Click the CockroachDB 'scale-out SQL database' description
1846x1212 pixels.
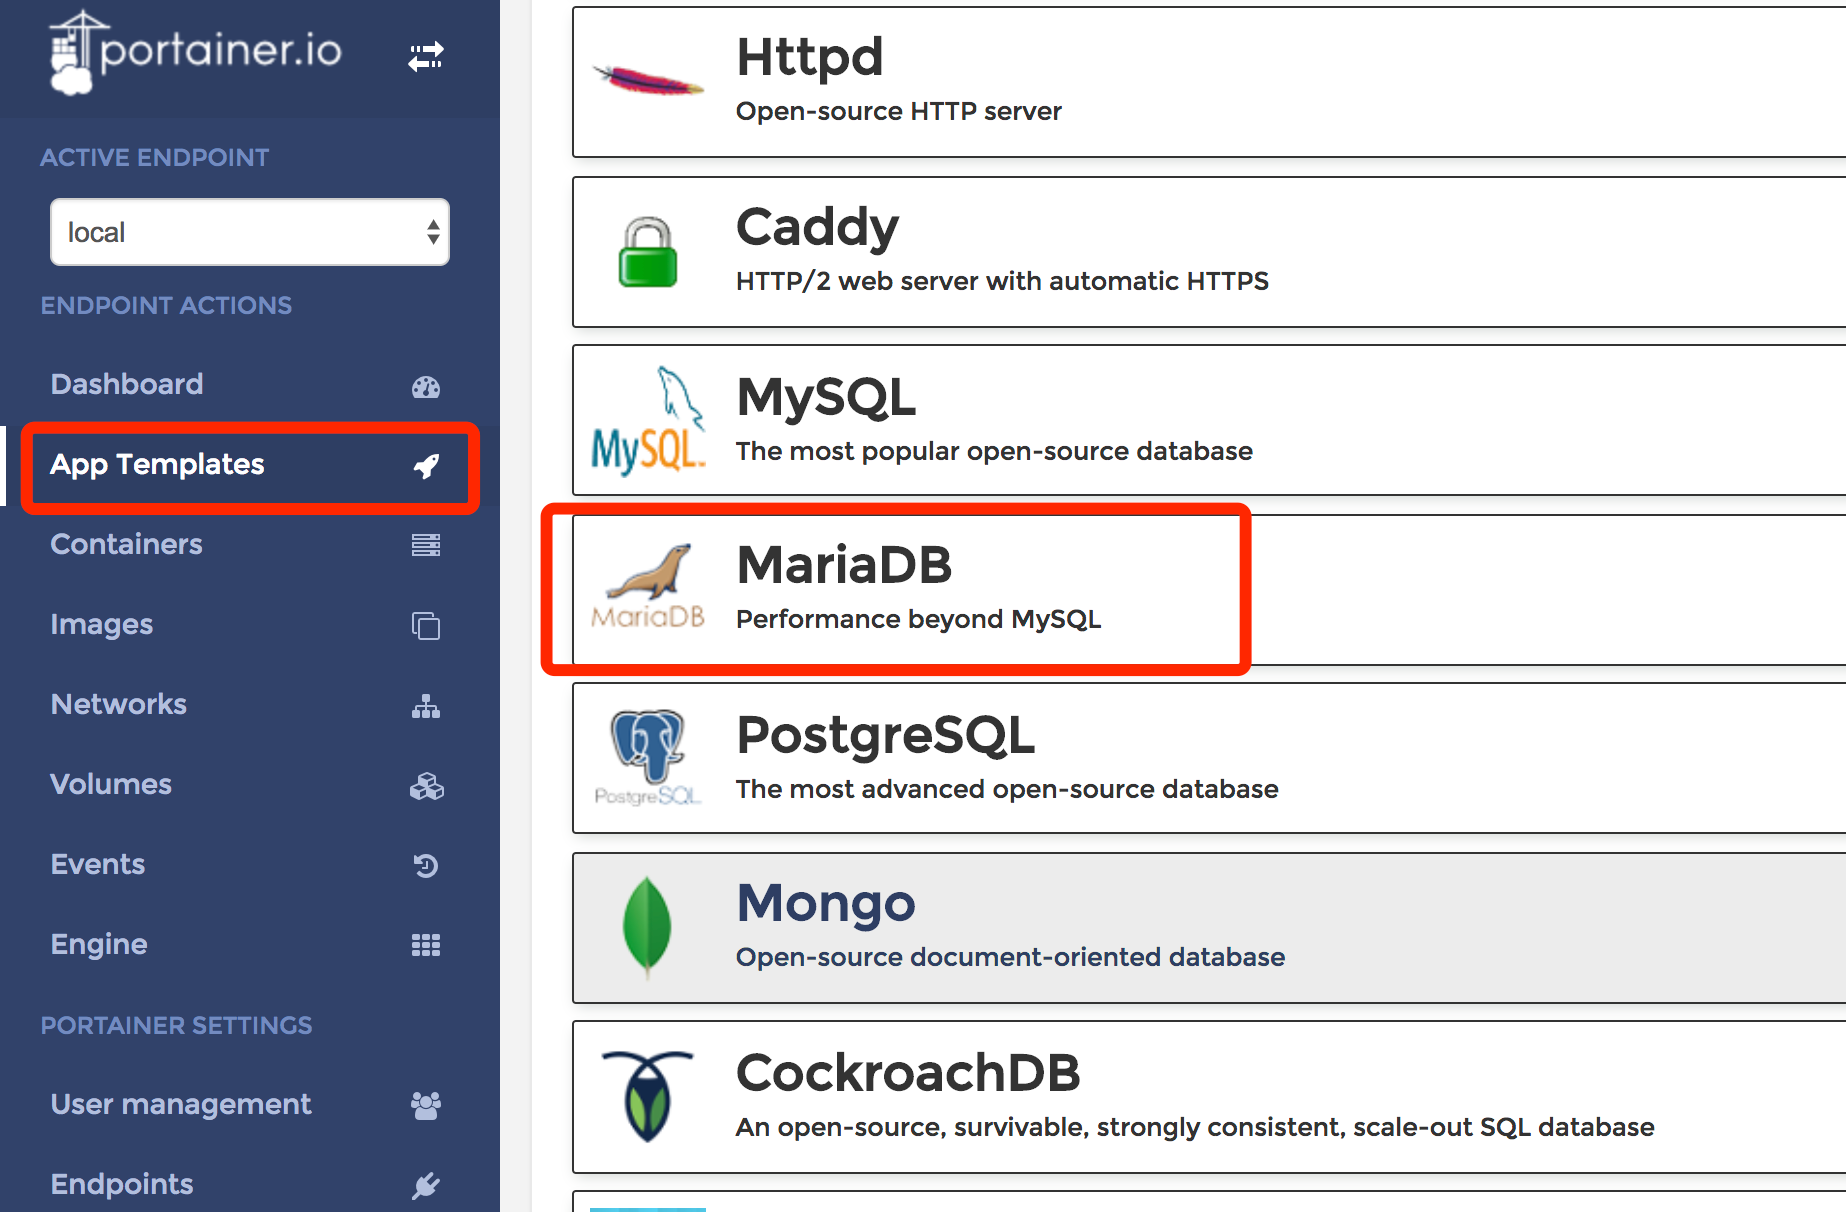(x=1195, y=1127)
